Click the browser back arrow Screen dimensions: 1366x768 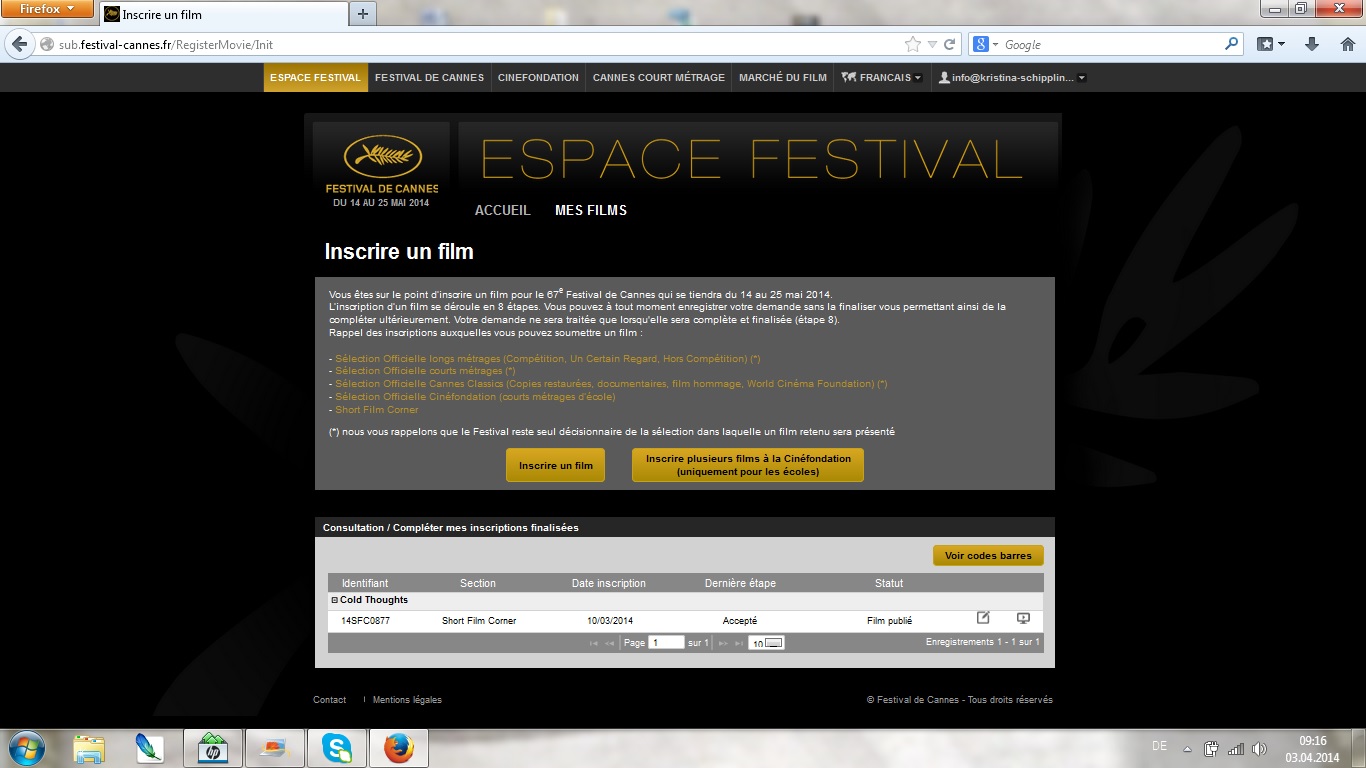pyautogui.click(x=19, y=44)
